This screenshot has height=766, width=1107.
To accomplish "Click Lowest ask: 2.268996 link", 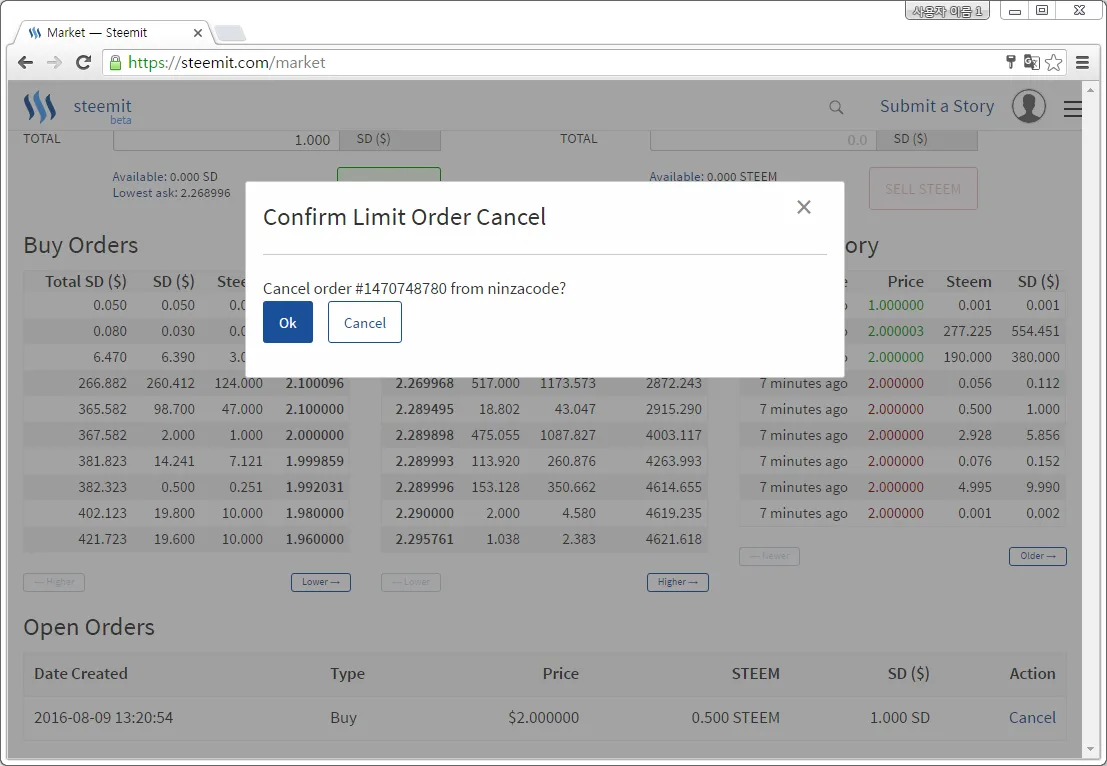I will point(172,193).
